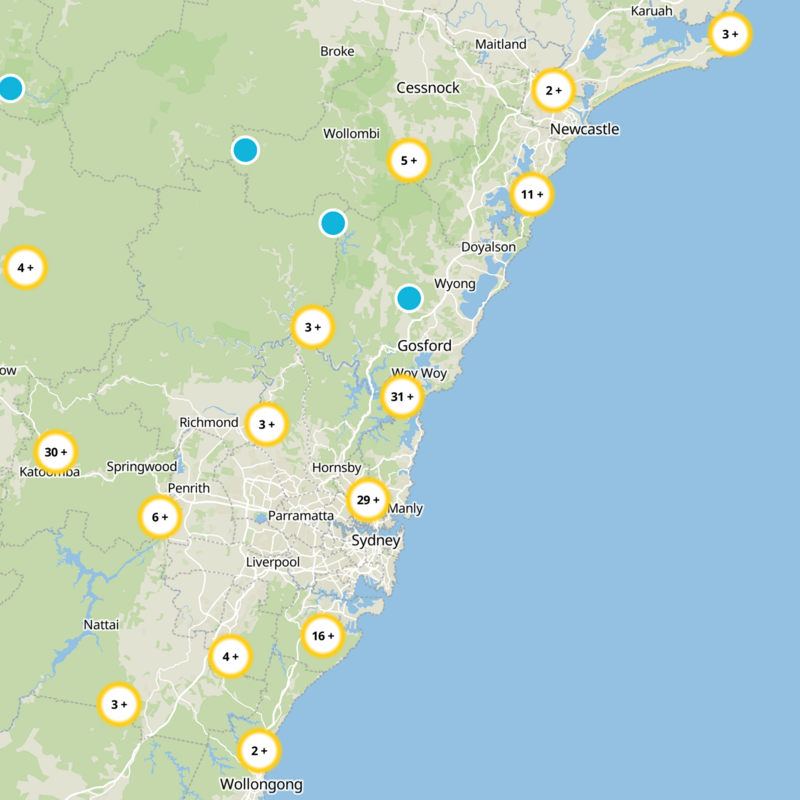Select the blue marker in the far northwest

pyautogui.click(x=10, y=88)
